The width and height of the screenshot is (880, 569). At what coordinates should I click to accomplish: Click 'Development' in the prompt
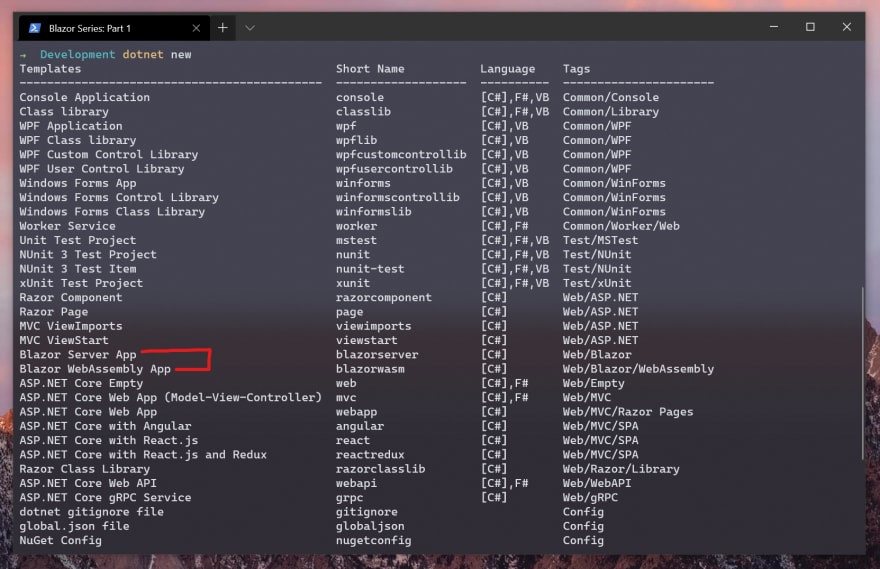[x=77, y=54]
